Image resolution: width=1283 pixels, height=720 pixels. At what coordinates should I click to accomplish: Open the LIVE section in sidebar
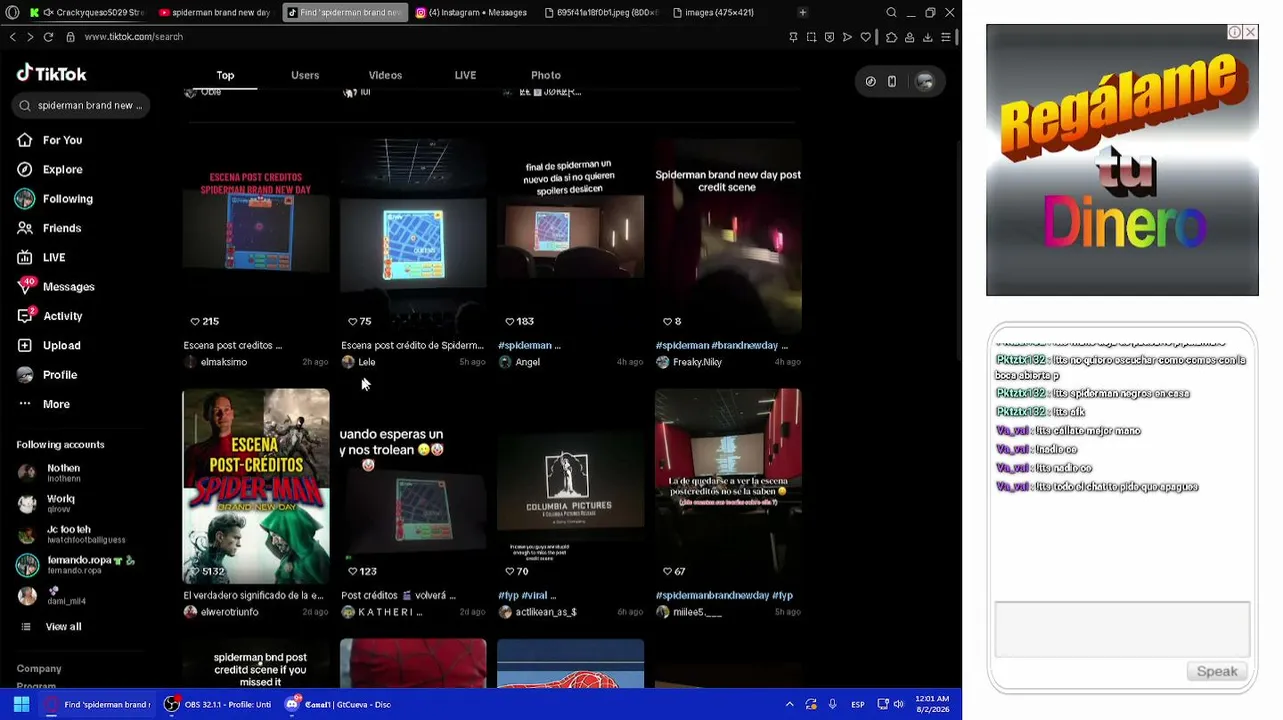41,257
